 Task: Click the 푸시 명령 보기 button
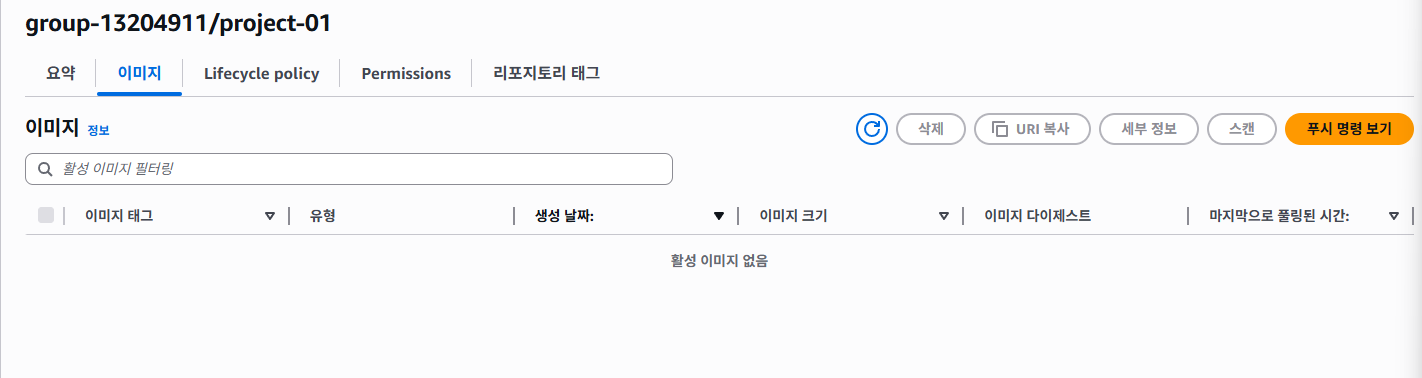[x=1349, y=129]
